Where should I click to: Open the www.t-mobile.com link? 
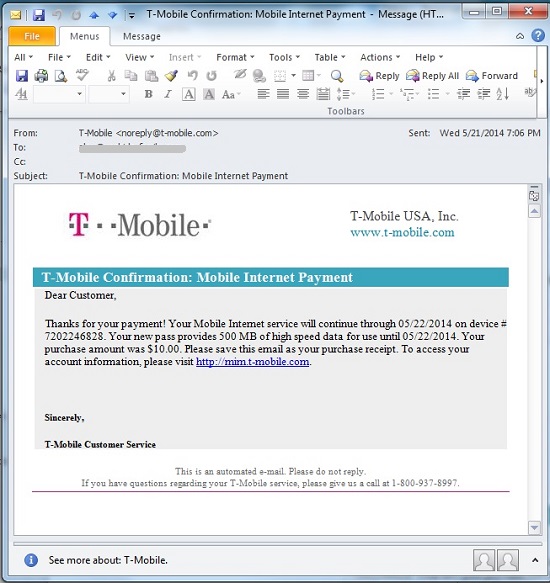tap(402, 232)
